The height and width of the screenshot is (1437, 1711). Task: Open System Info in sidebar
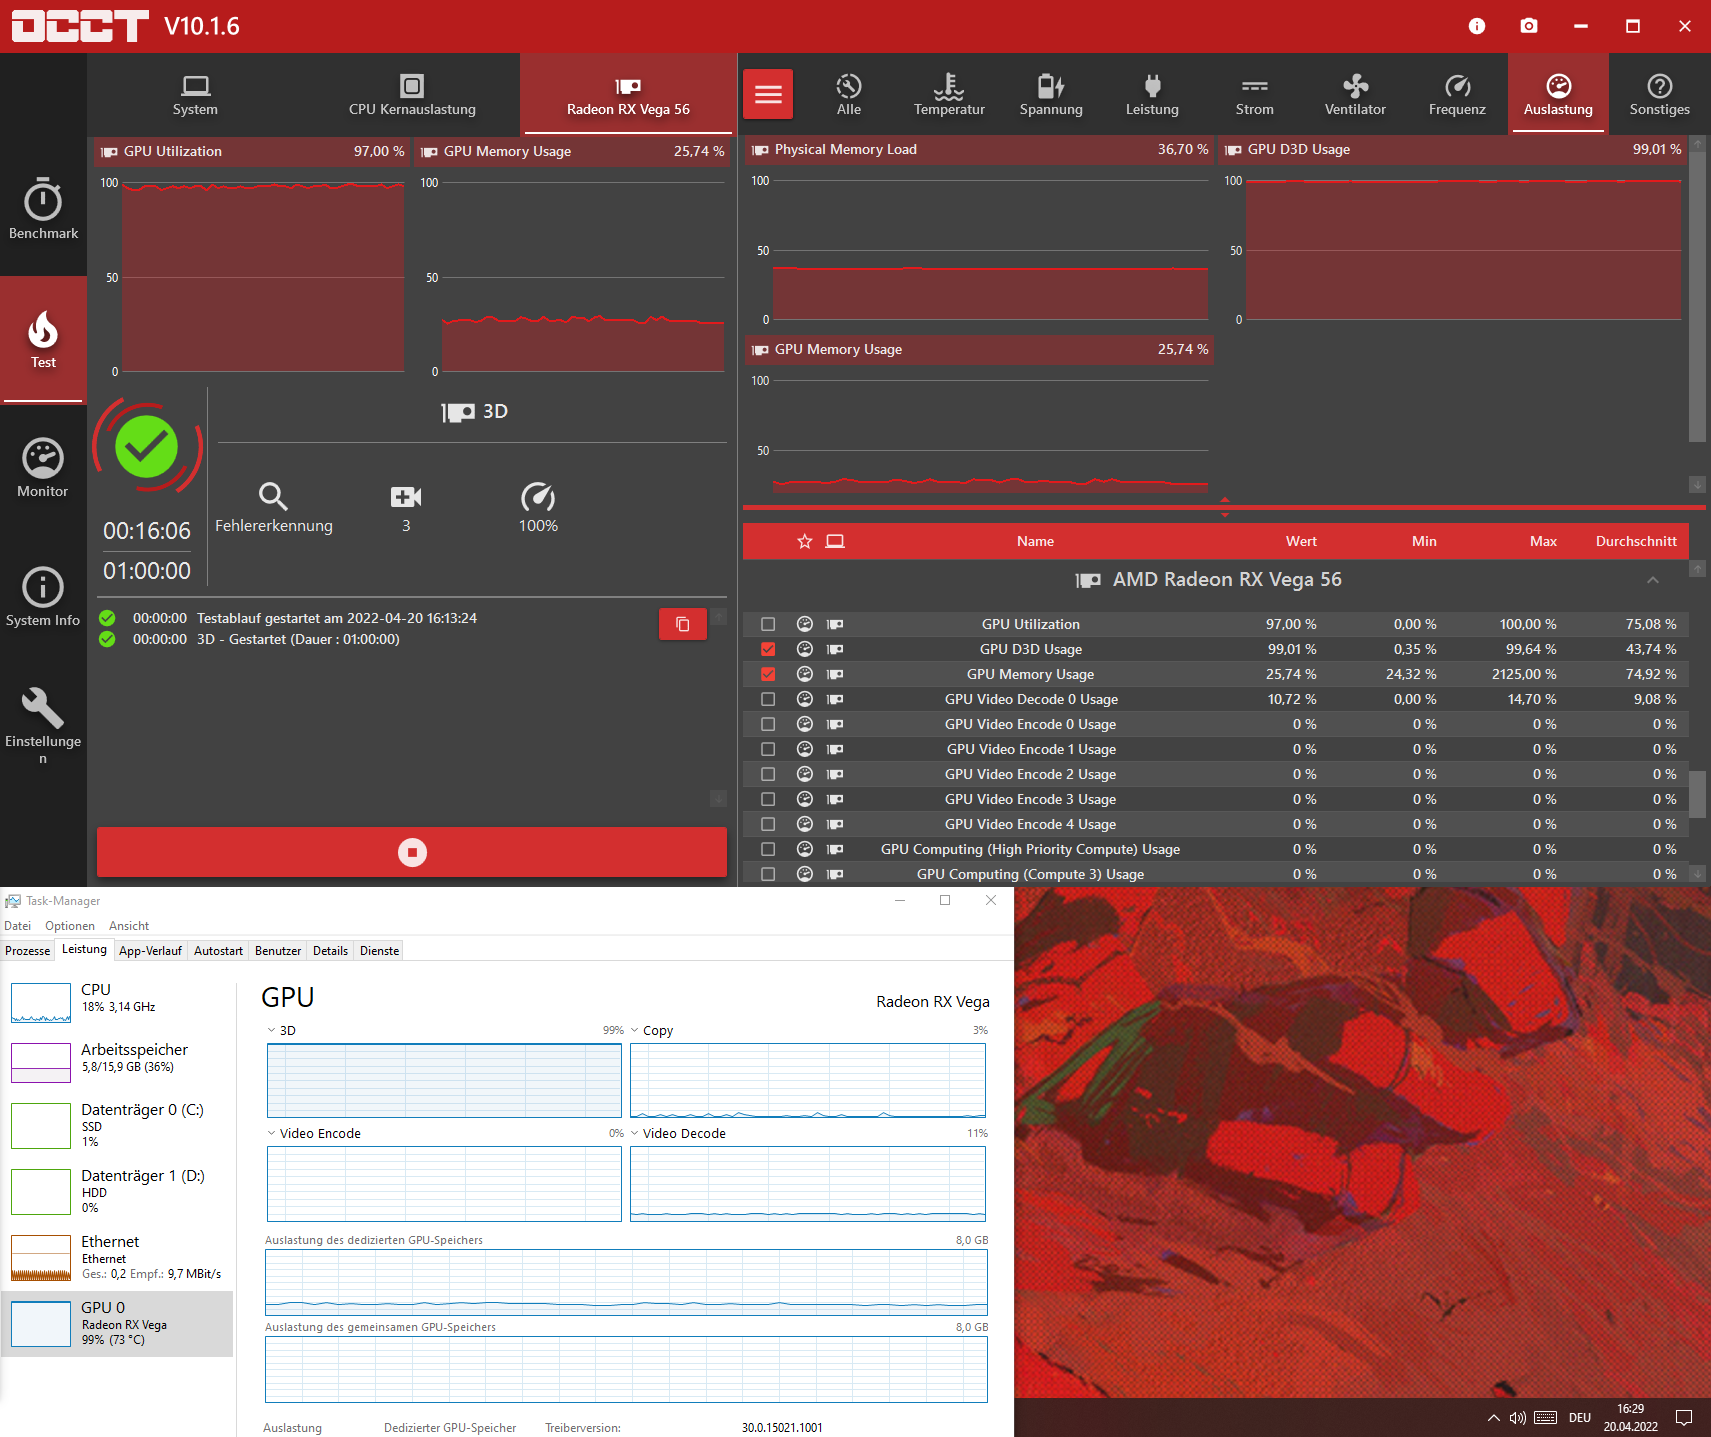pos(43,597)
